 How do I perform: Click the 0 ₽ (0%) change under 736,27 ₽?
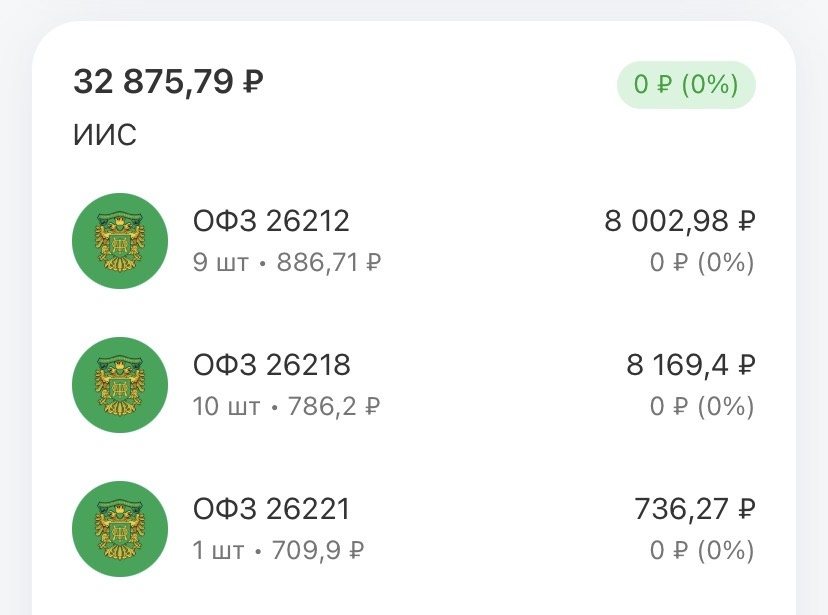coord(701,551)
